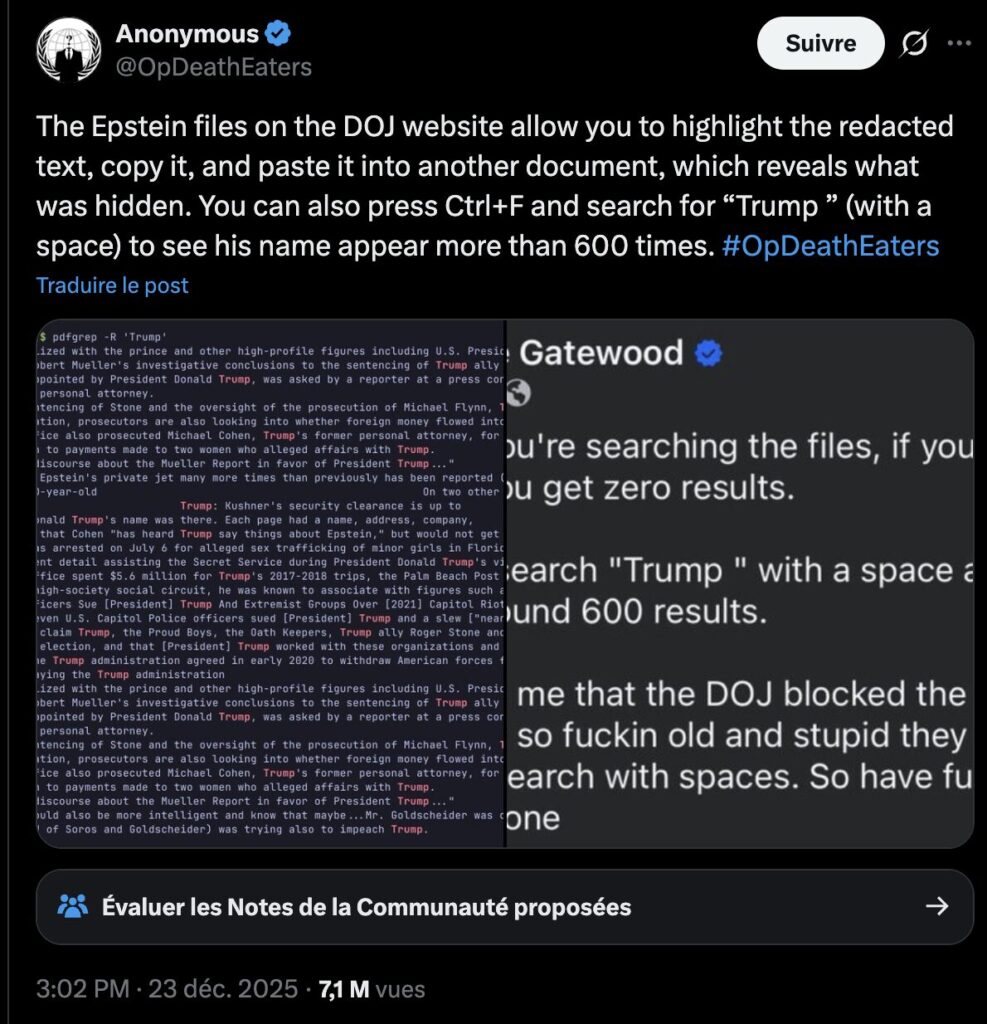The image size is (987, 1024).
Task: Click the right-arrow icon on the Community Notes bar
Action: pos(938,906)
